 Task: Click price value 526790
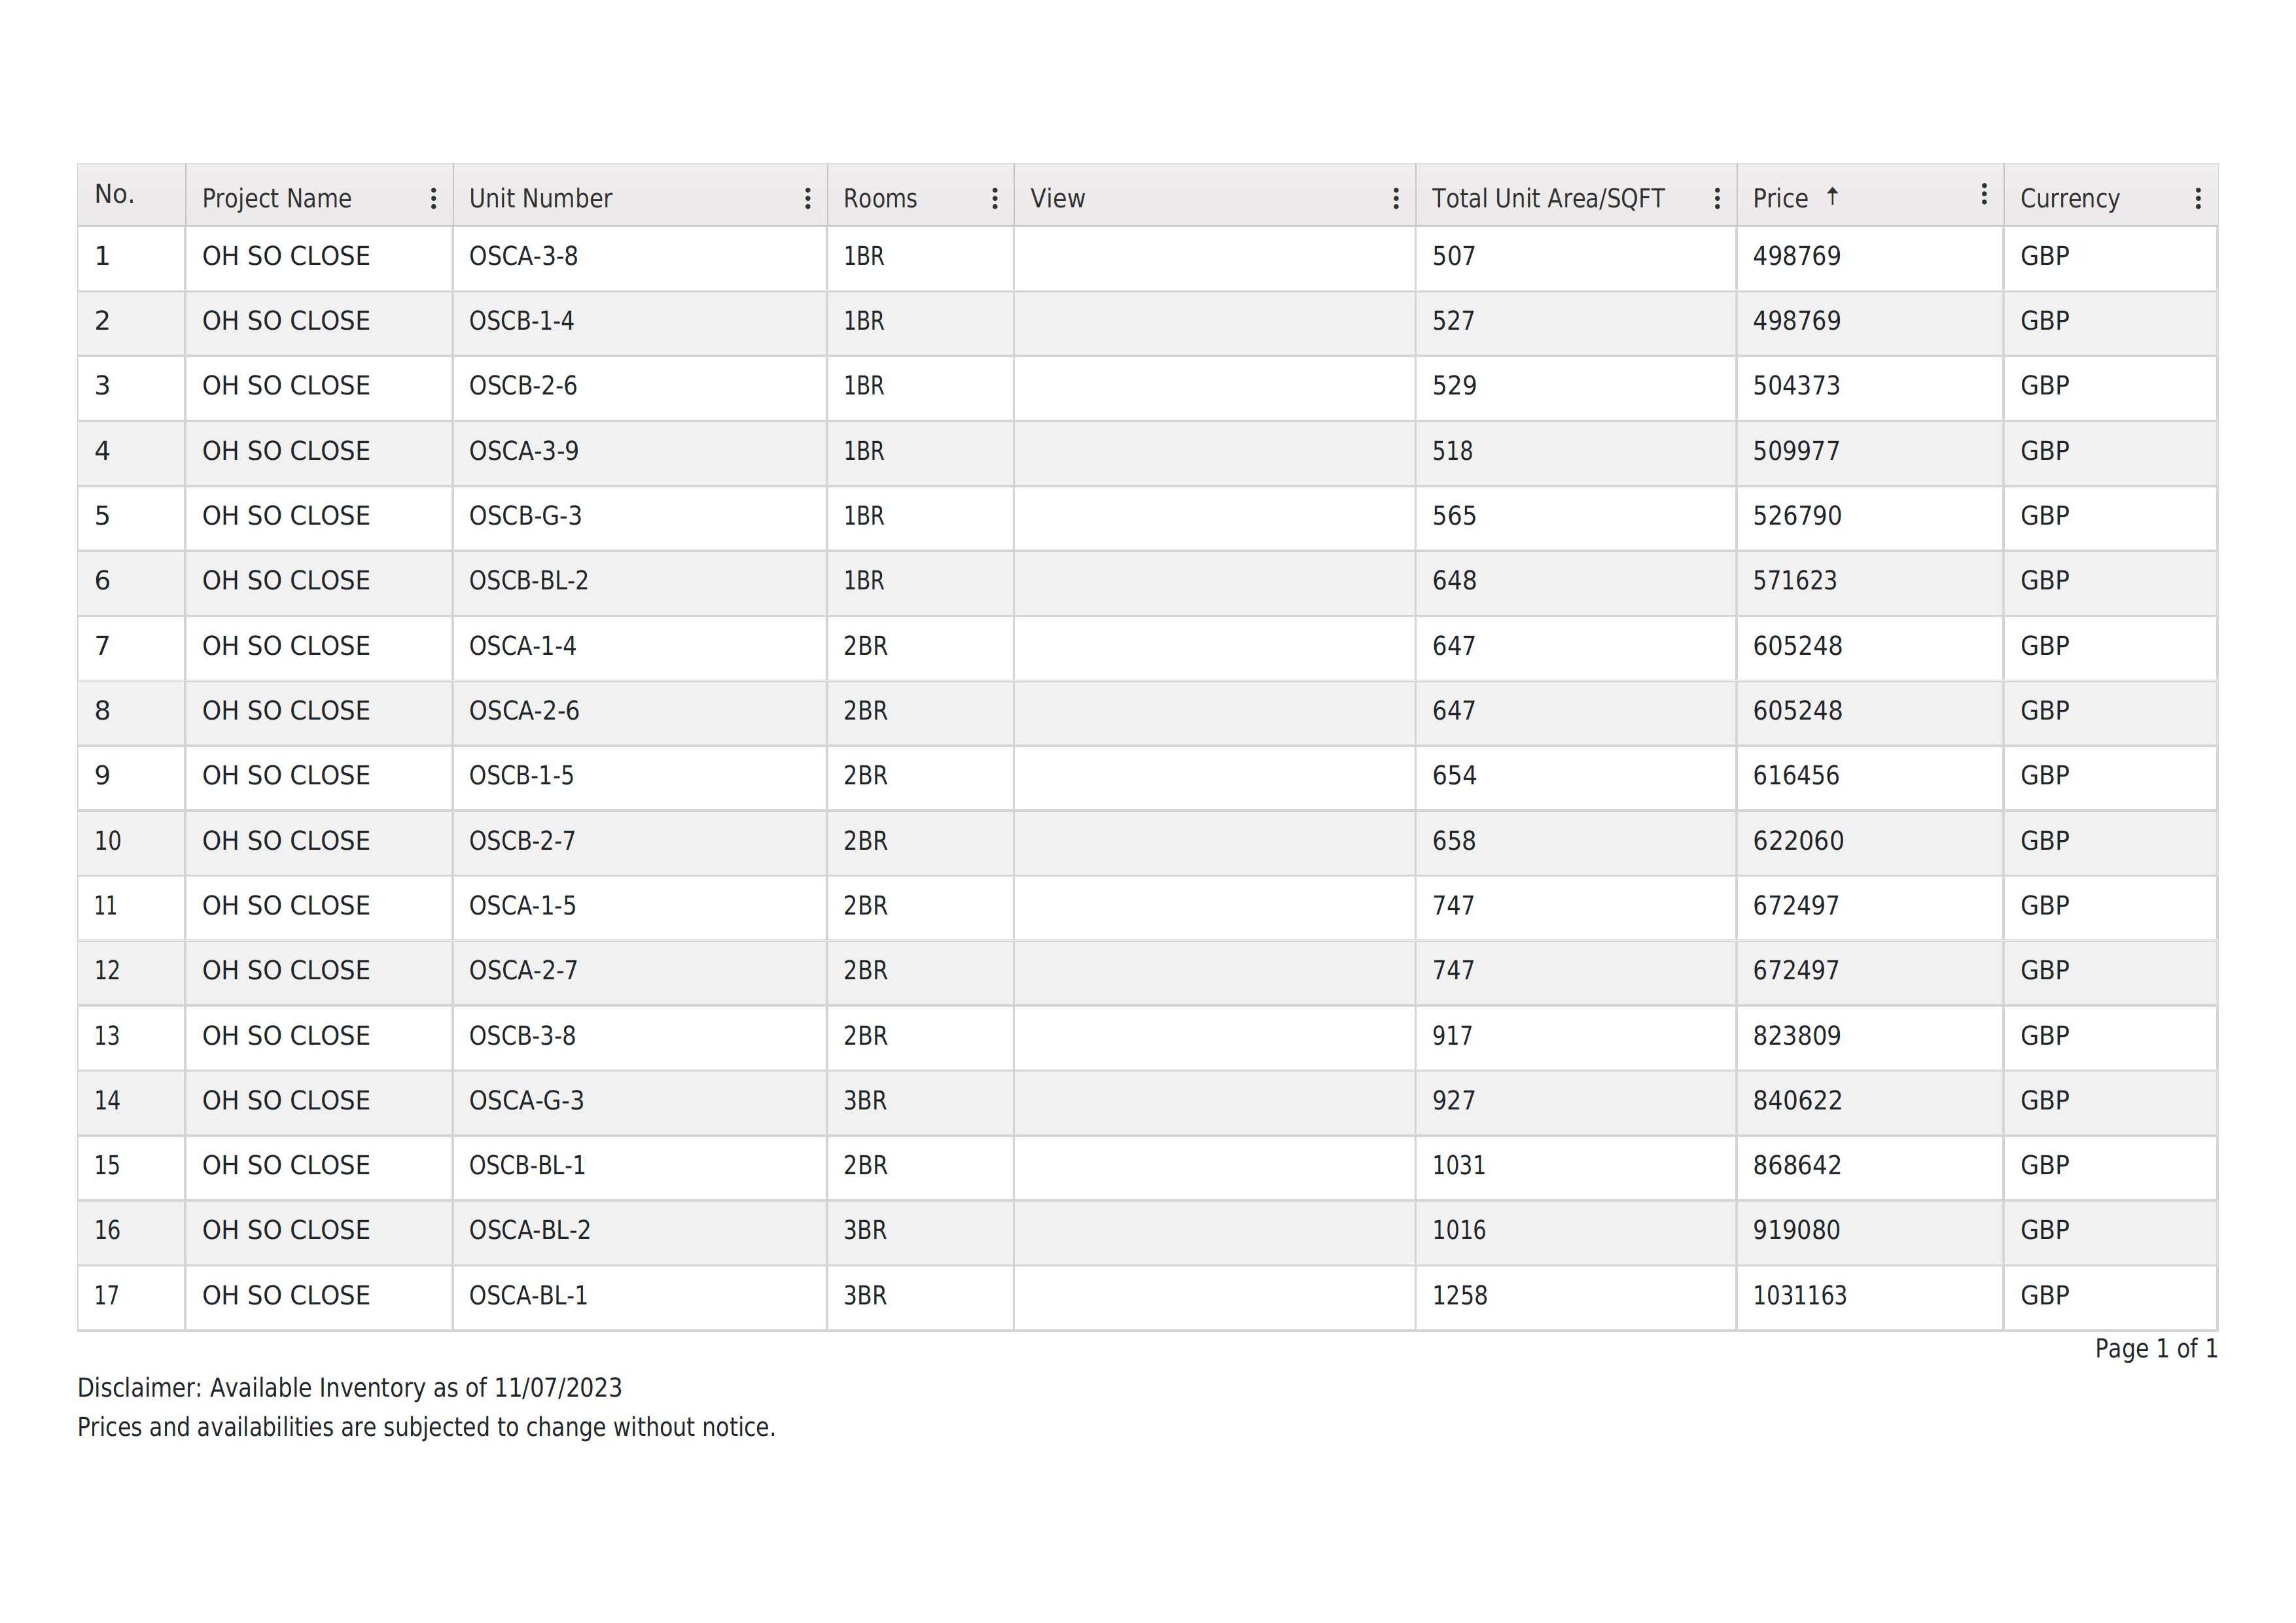tap(1796, 516)
